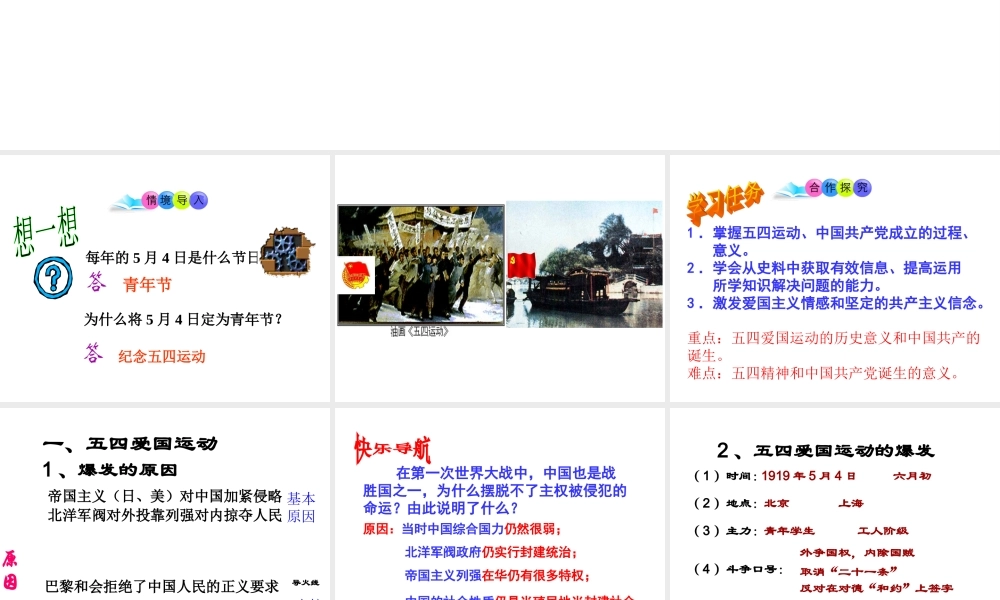Viewport: 1000px width, 600px height.
Task: Click the small 导火线 label
Action: click(x=305, y=582)
